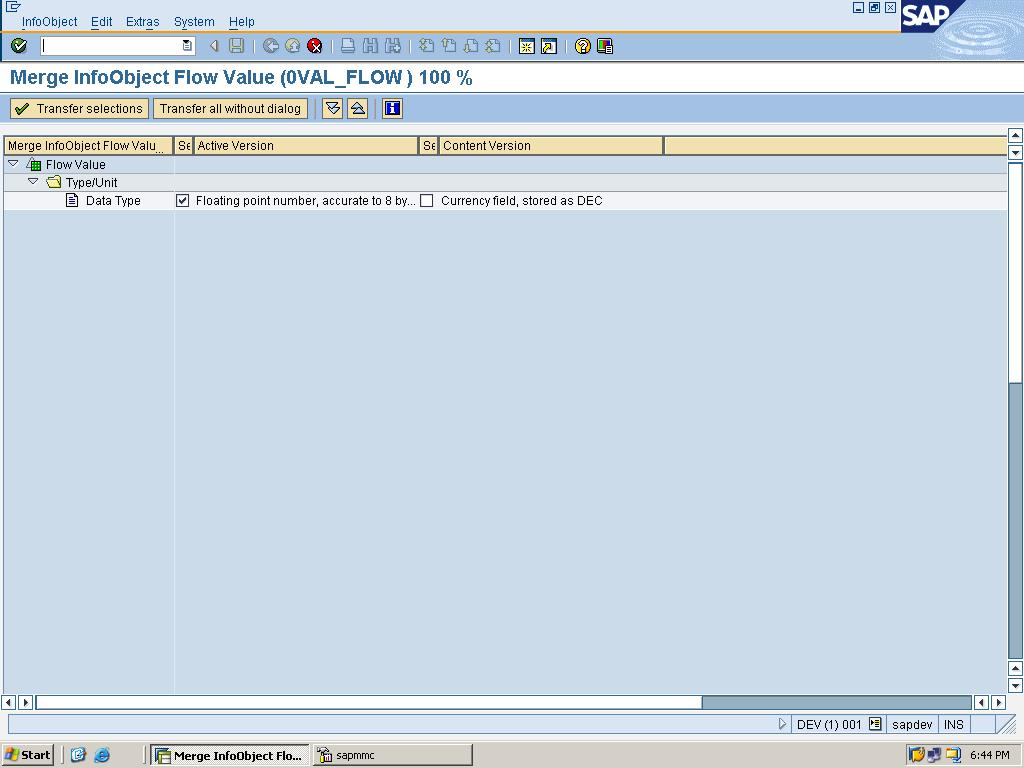Click the red Cancel icon
Image resolution: width=1024 pixels, height=768 pixels.
[315, 46]
